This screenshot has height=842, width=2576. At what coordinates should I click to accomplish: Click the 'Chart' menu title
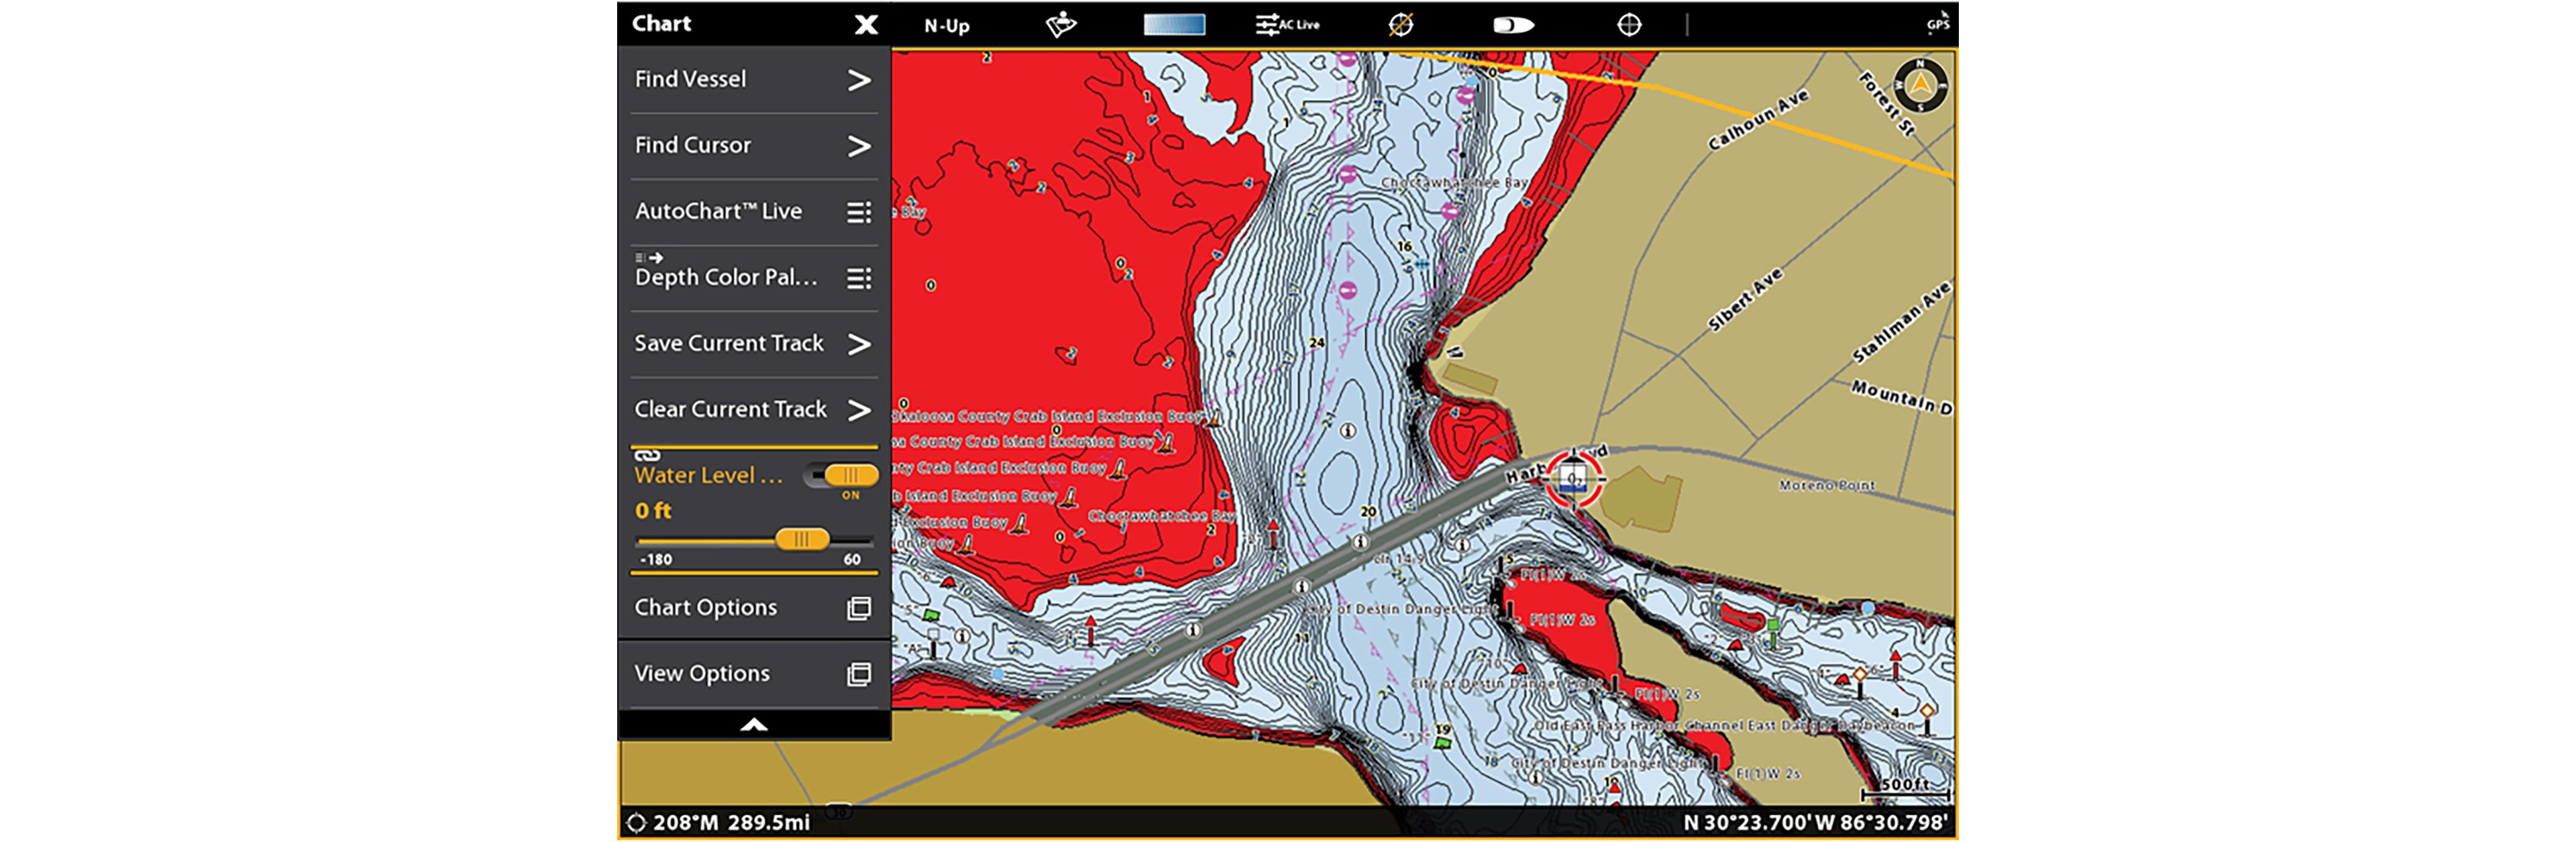point(661,23)
